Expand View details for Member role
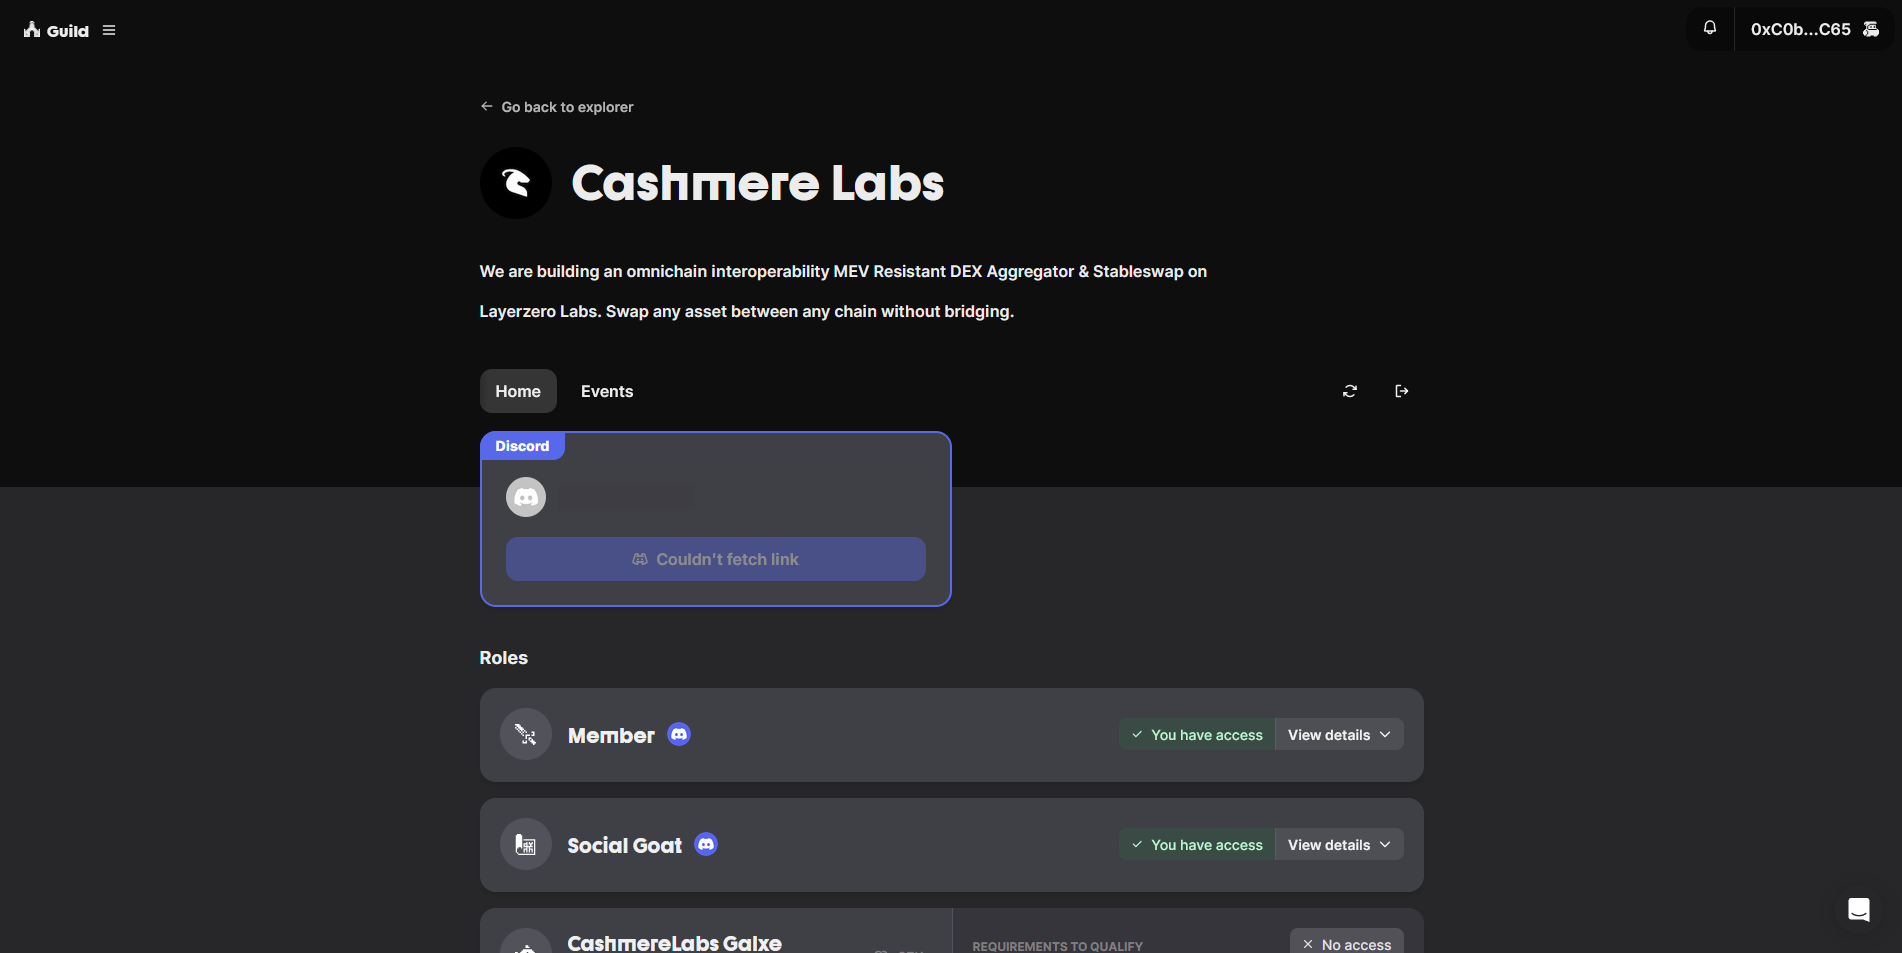1902x953 pixels. (x=1339, y=735)
